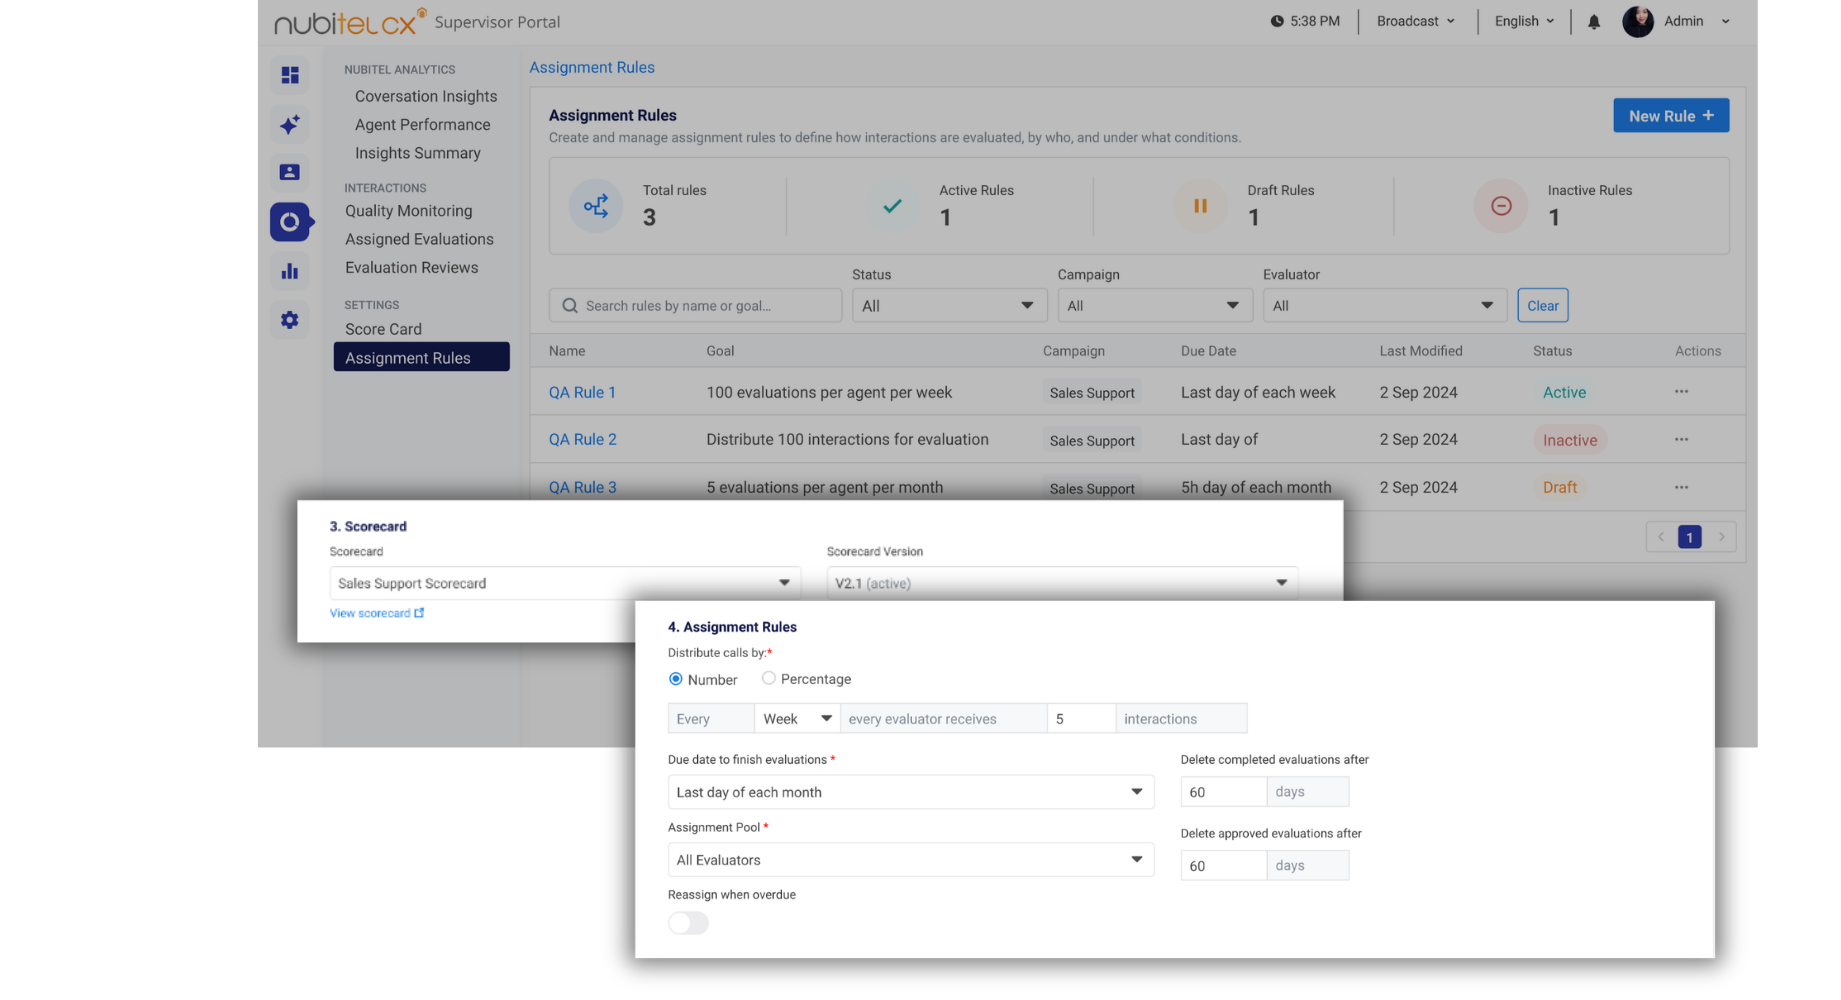Open actions menu for QA Rule 1
The image size is (1841, 1000).
coord(1681,392)
